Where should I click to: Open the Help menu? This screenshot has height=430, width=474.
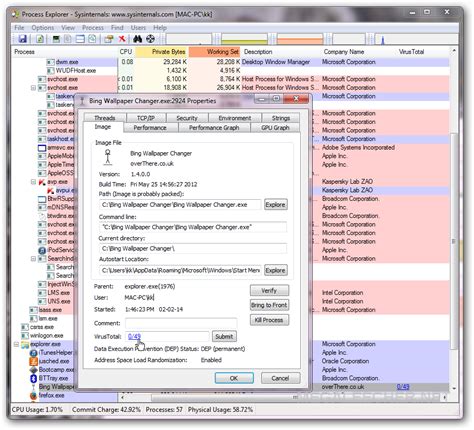click(x=160, y=28)
